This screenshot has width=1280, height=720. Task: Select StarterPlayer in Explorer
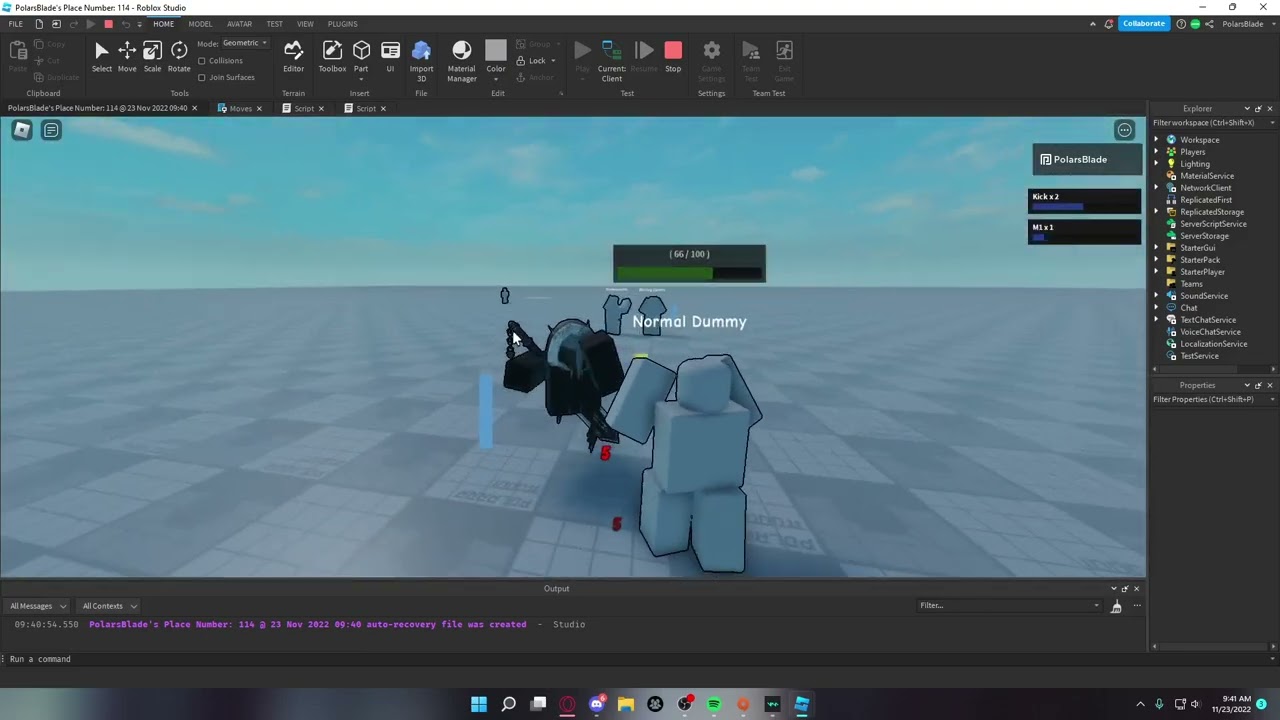1202,272
